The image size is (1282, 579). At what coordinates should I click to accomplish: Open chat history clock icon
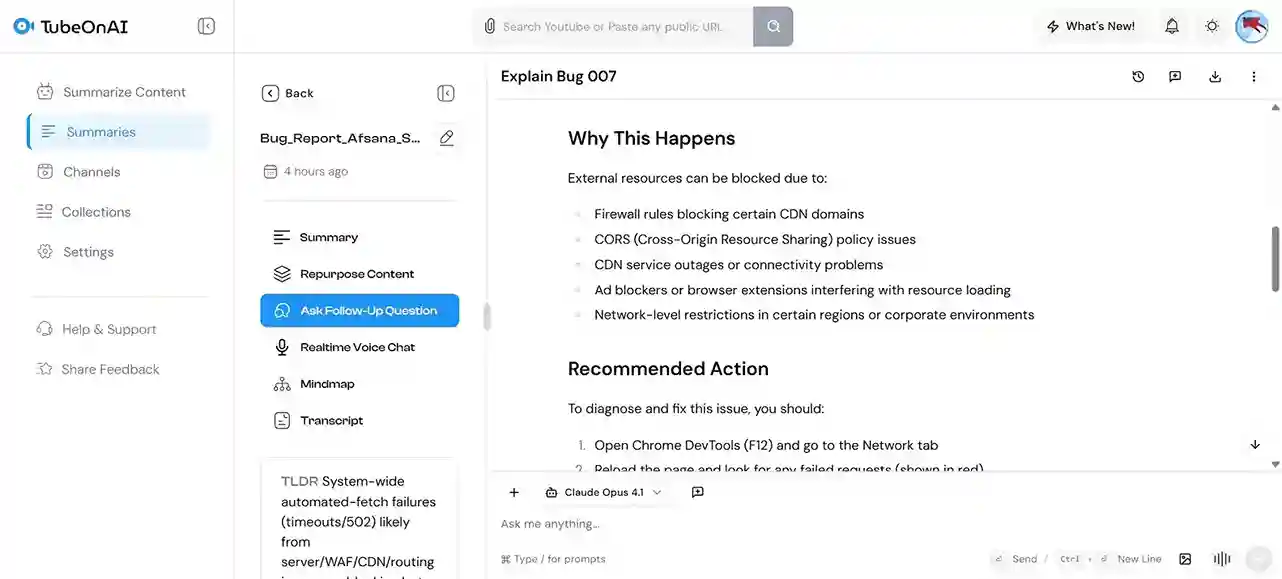click(x=1138, y=77)
